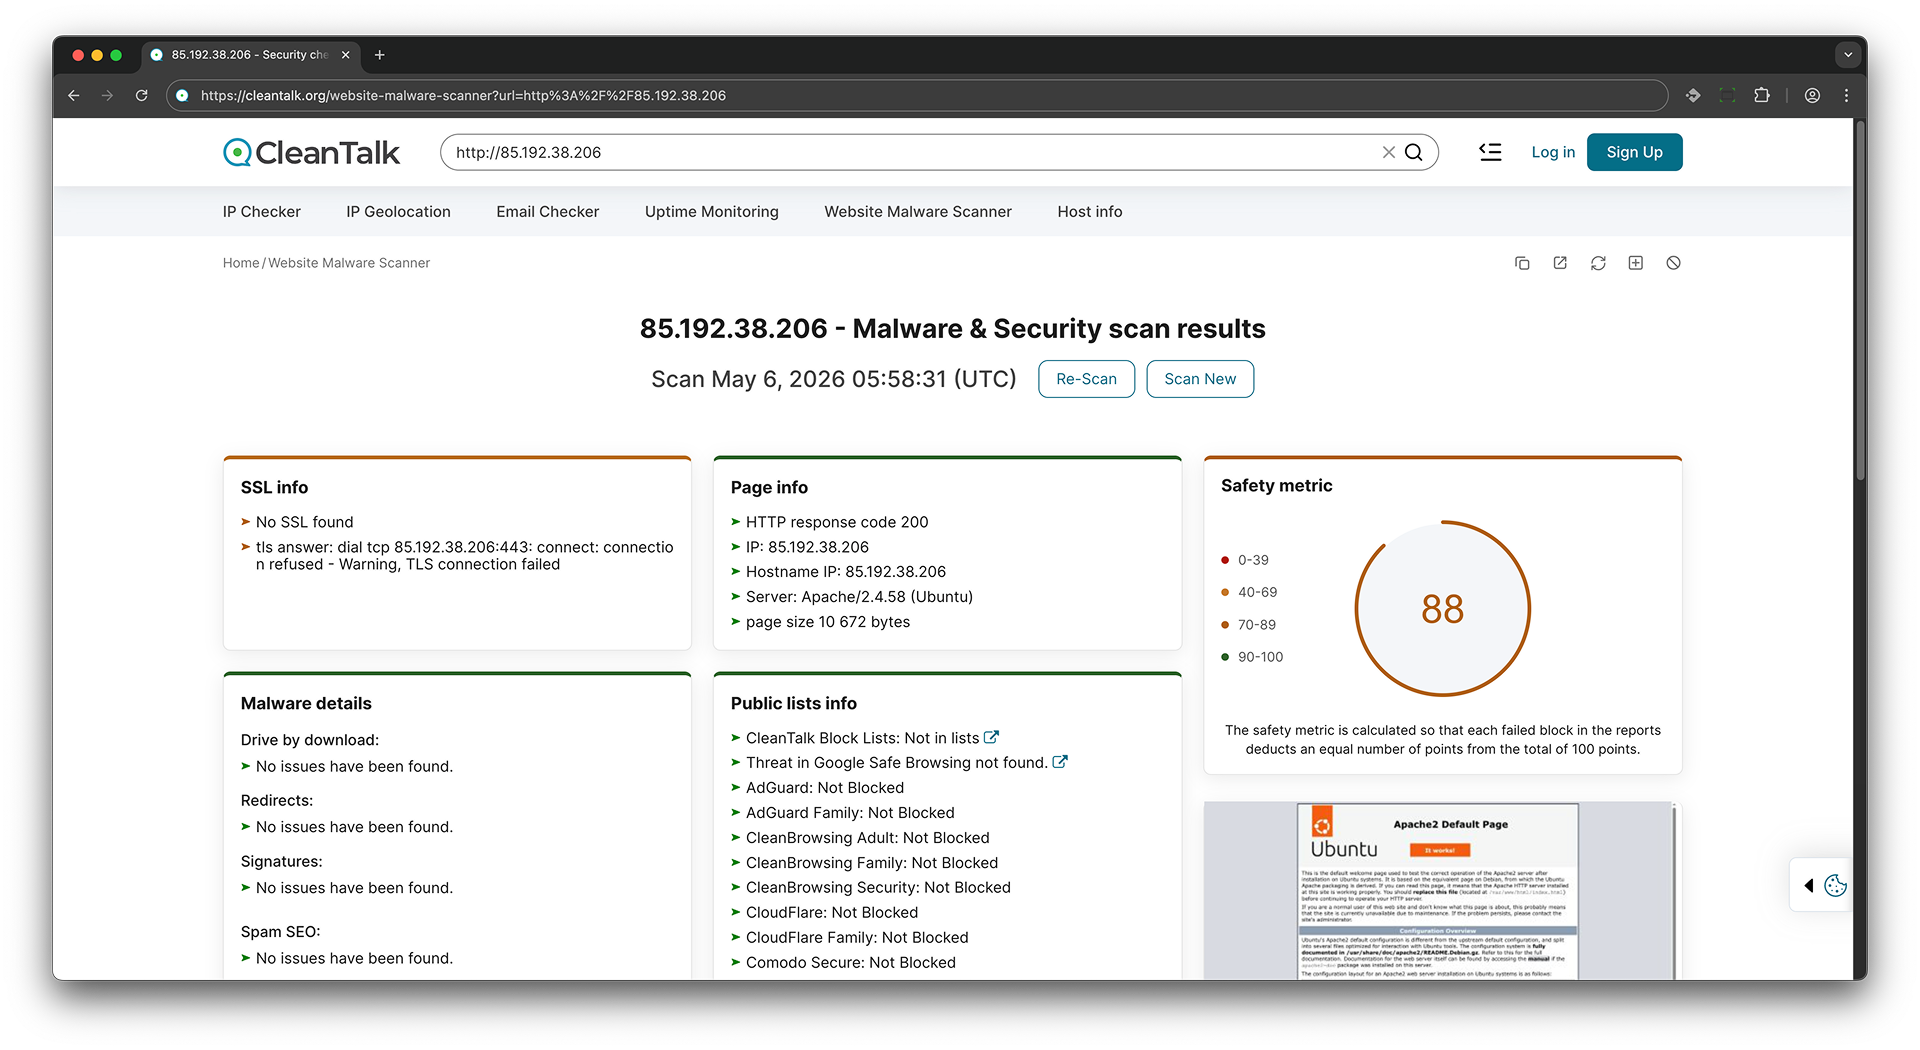Click the CleanTalk logo
The image size is (1920, 1050).
(x=311, y=152)
